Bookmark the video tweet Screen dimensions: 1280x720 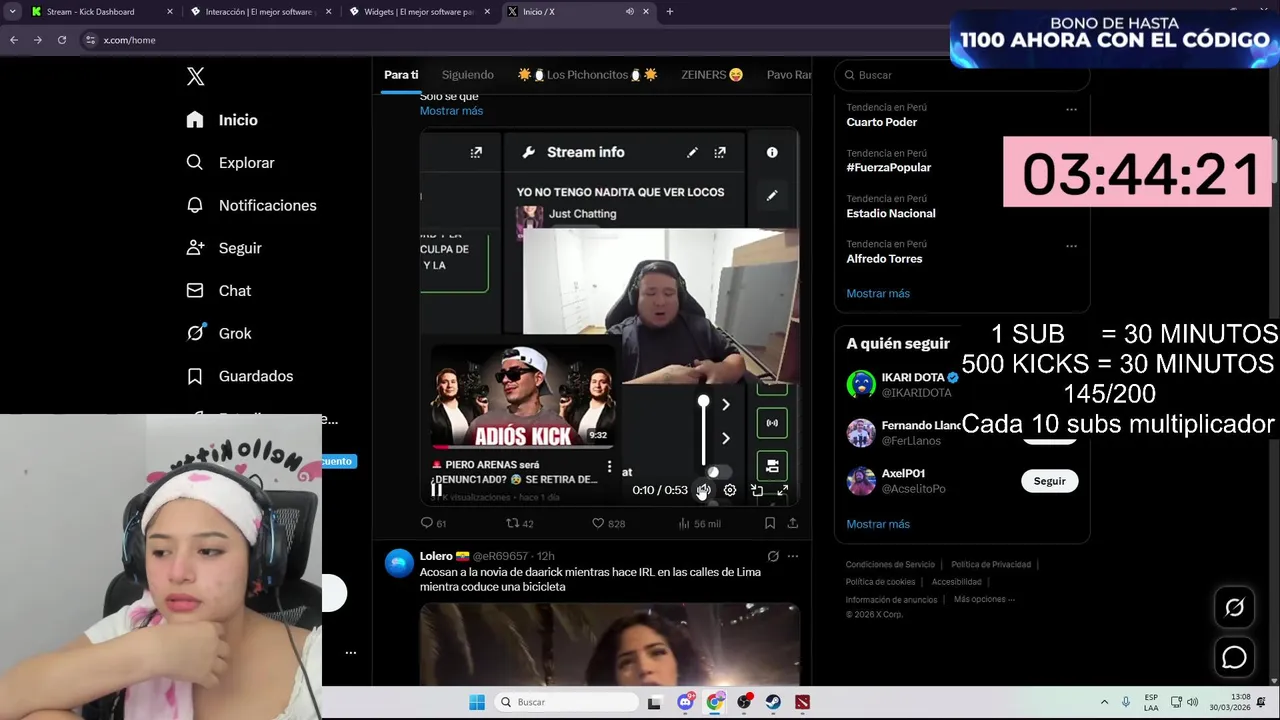[x=770, y=523]
